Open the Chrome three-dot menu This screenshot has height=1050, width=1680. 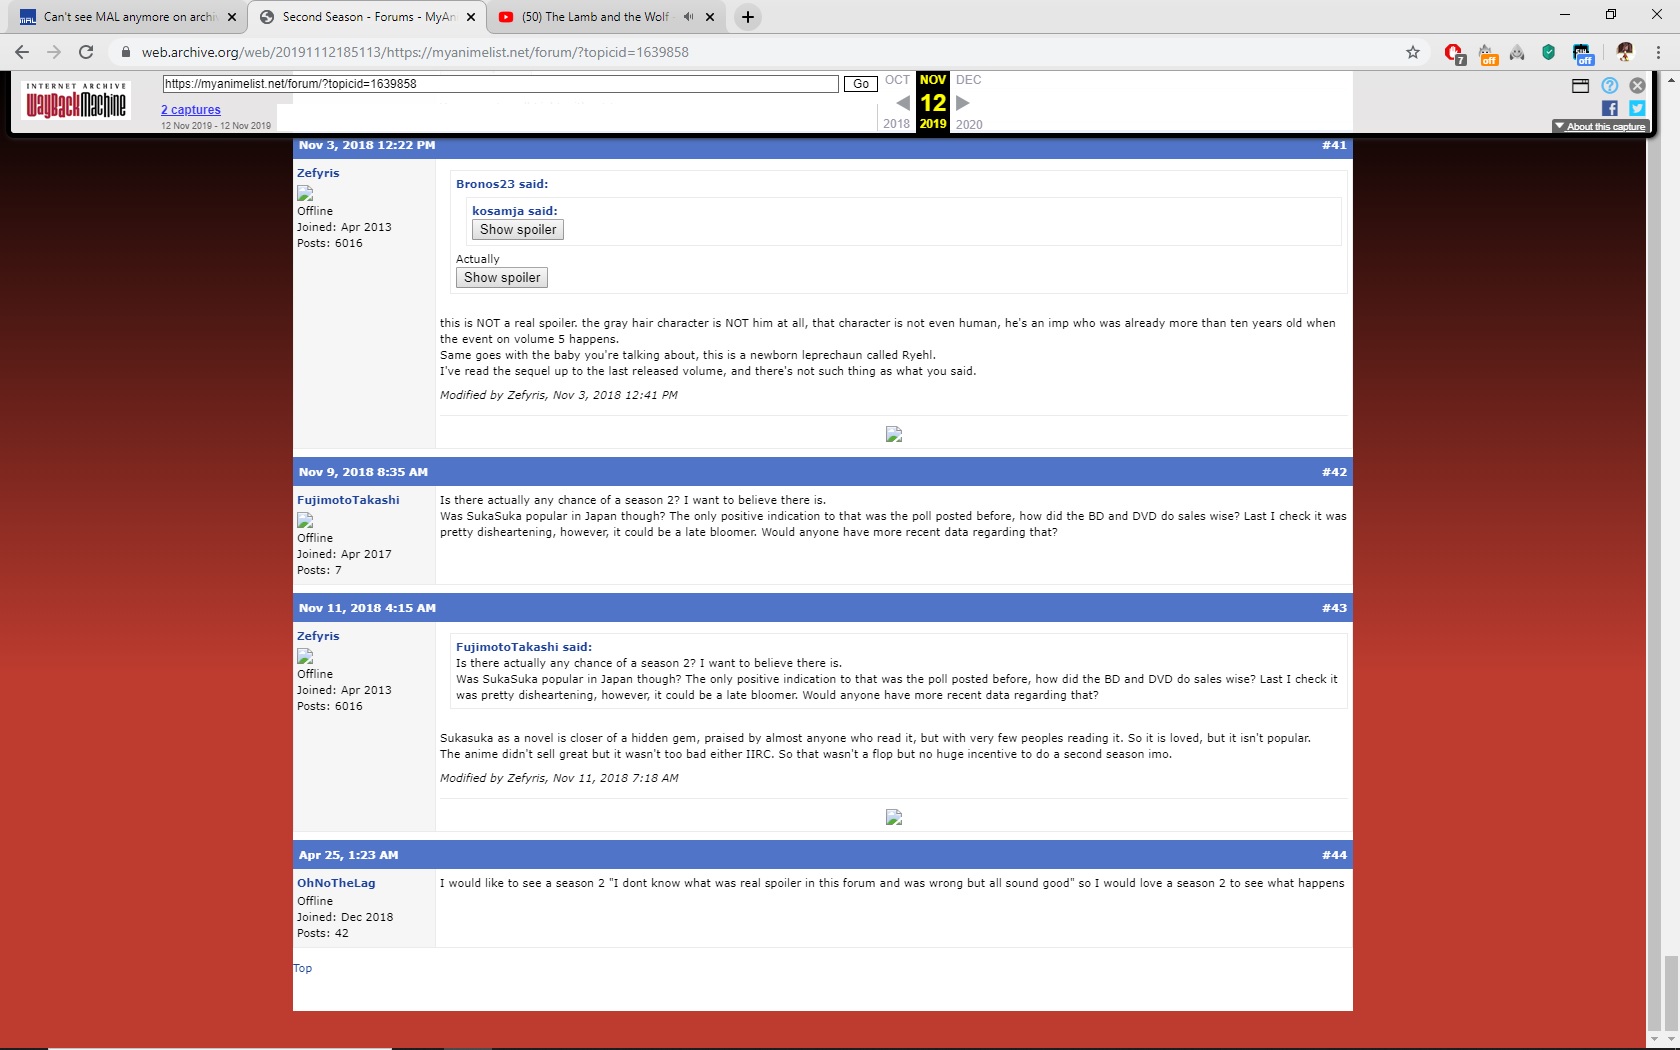(x=1658, y=52)
